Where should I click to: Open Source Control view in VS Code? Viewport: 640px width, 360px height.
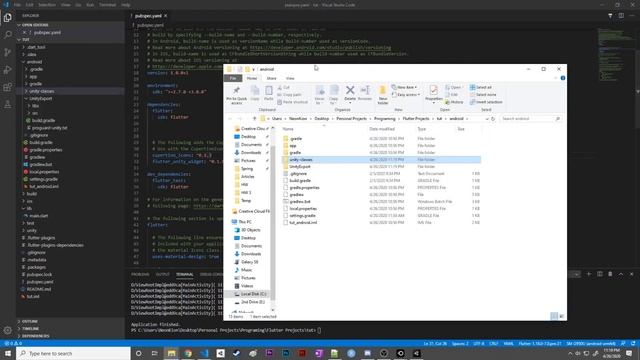point(8,52)
